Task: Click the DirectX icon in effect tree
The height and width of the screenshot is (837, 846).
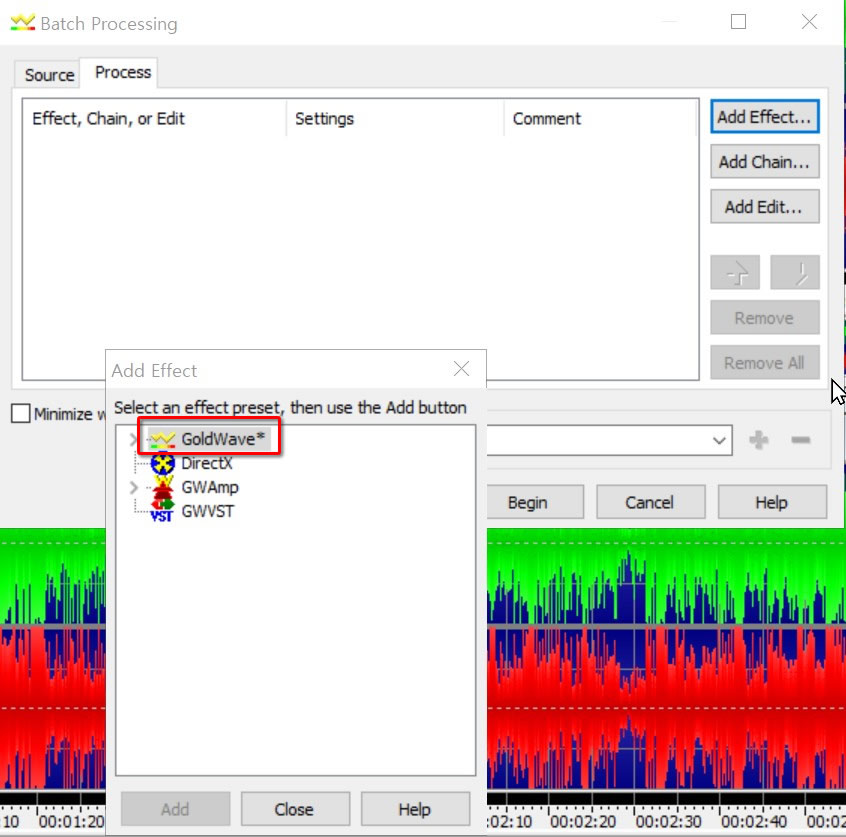Action: pos(162,464)
